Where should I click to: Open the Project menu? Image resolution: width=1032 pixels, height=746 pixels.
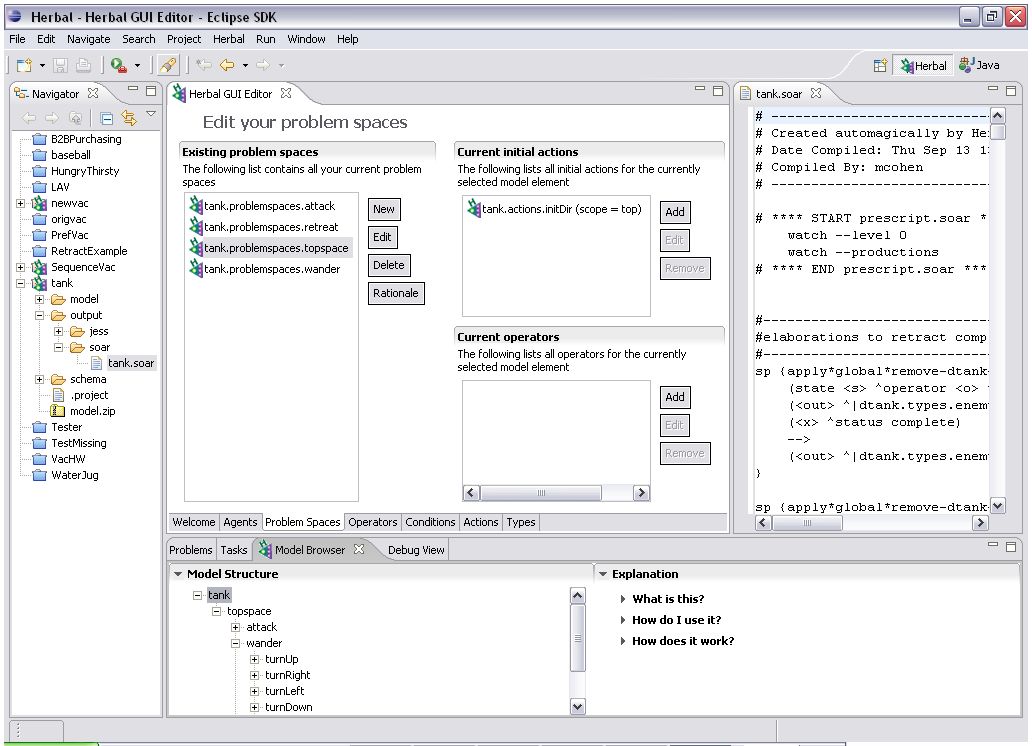[184, 40]
